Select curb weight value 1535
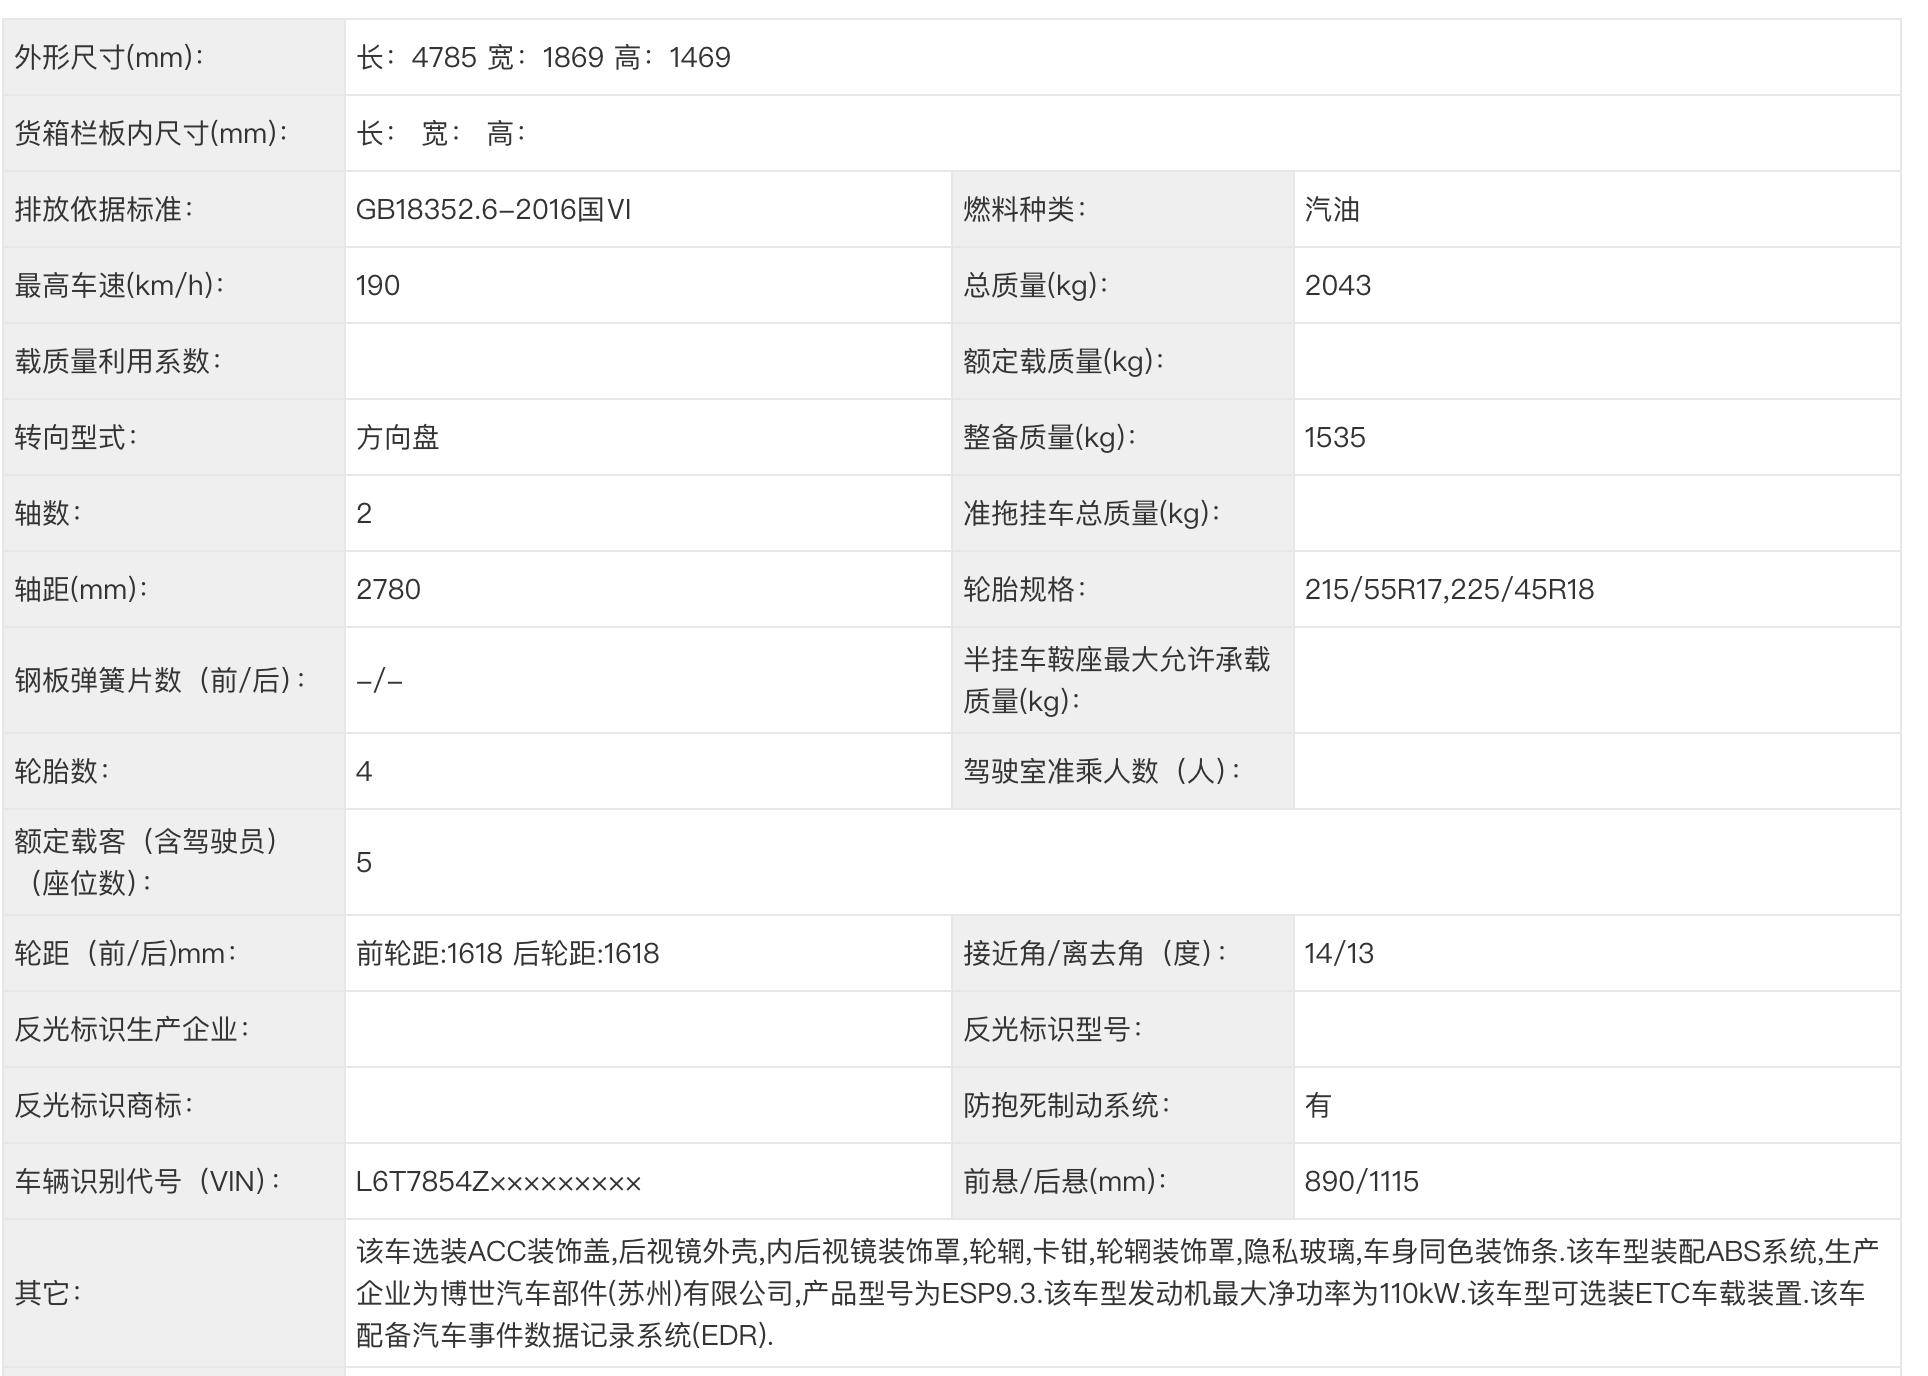This screenshot has height=1376, width=1928. (1334, 437)
